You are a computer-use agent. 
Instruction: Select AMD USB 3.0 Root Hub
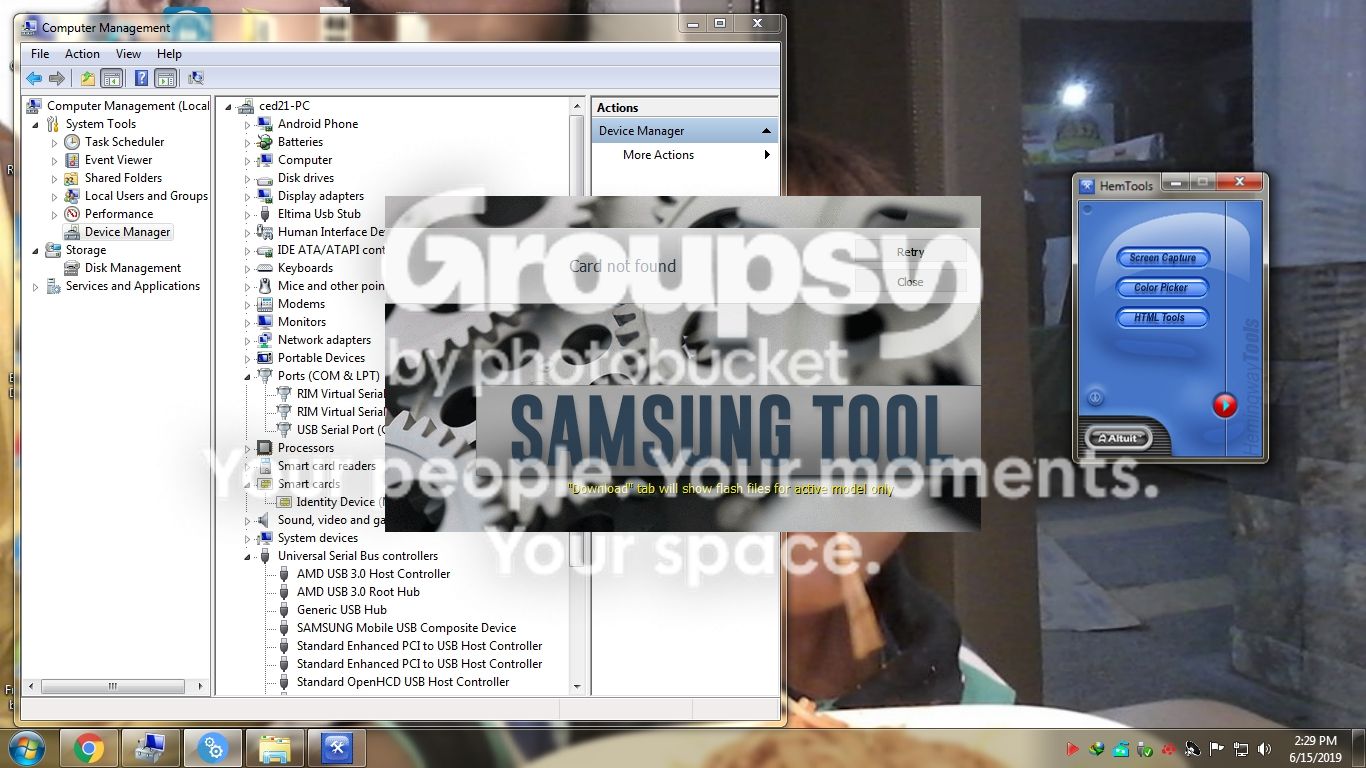pyautogui.click(x=358, y=592)
